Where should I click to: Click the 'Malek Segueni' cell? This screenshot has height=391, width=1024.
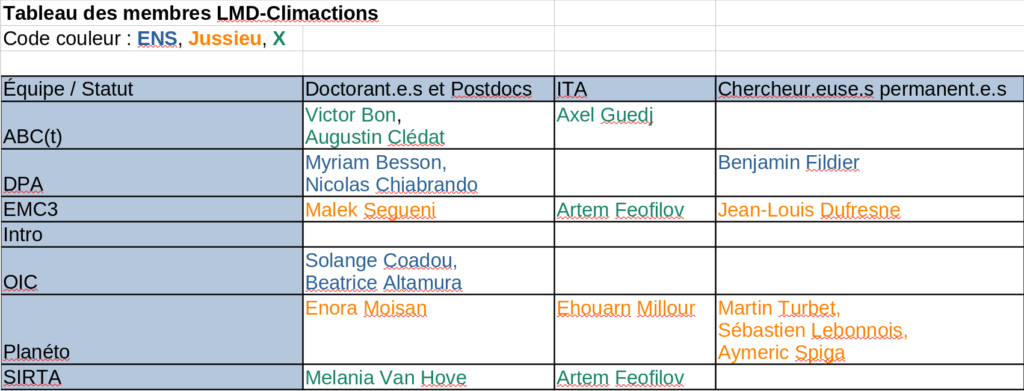coord(428,210)
